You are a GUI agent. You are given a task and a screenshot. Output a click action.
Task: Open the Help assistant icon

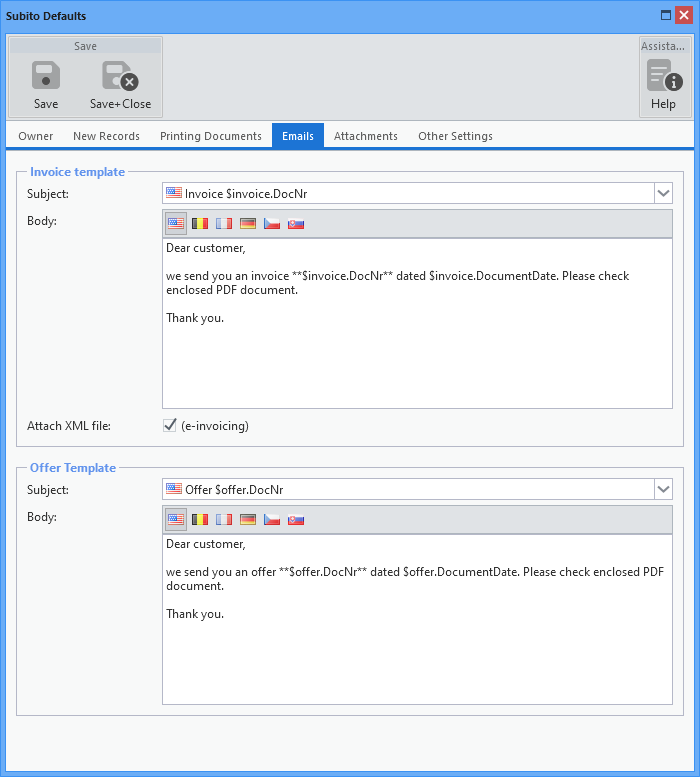pyautogui.click(x=664, y=75)
